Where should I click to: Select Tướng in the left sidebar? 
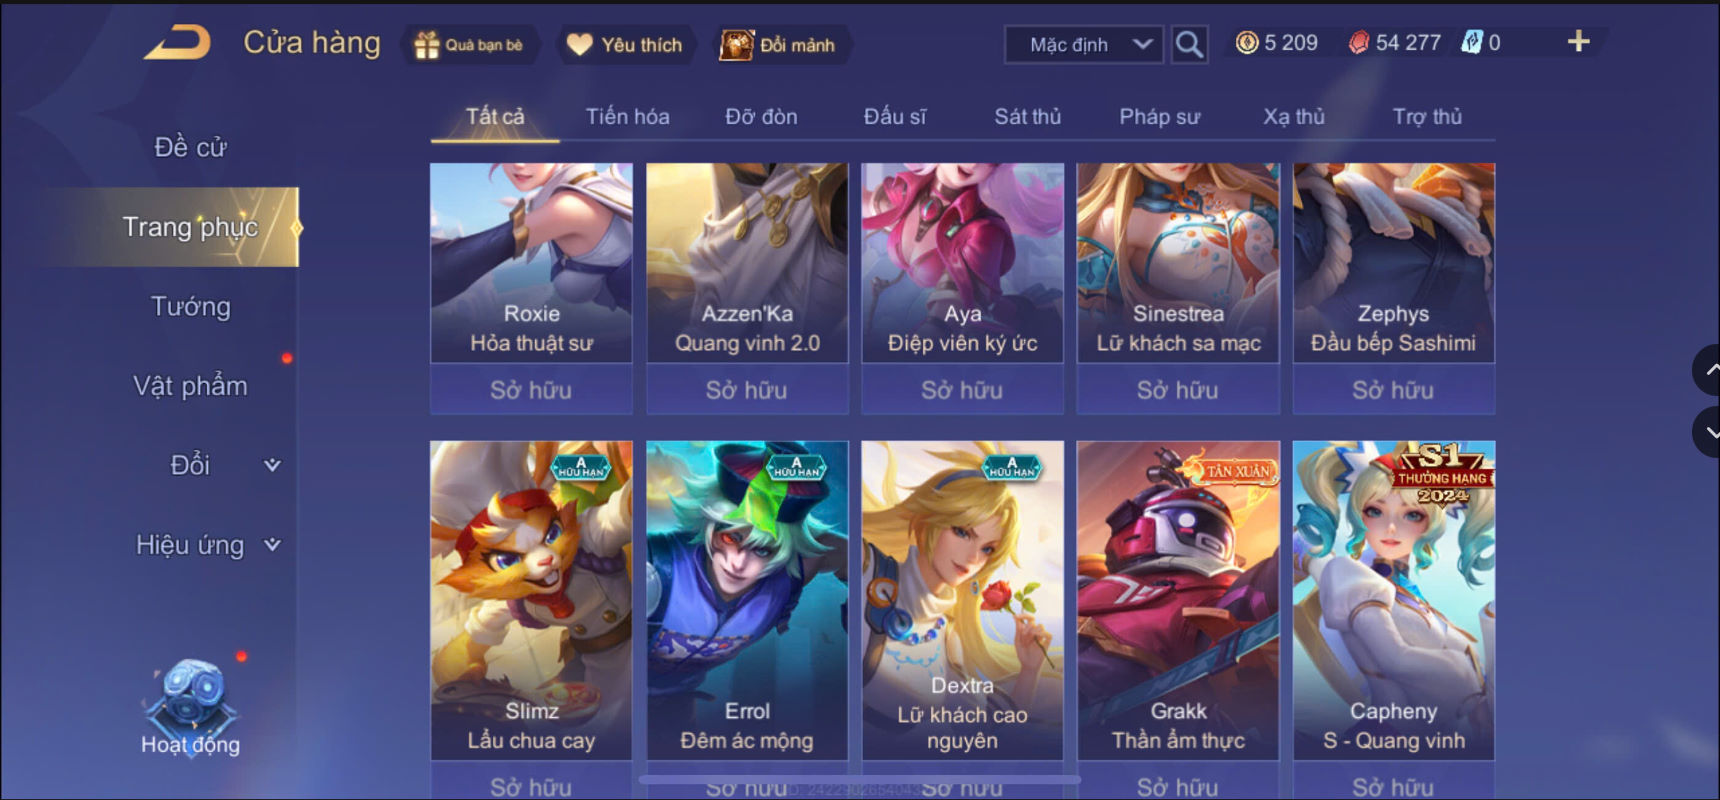(x=190, y=306)
